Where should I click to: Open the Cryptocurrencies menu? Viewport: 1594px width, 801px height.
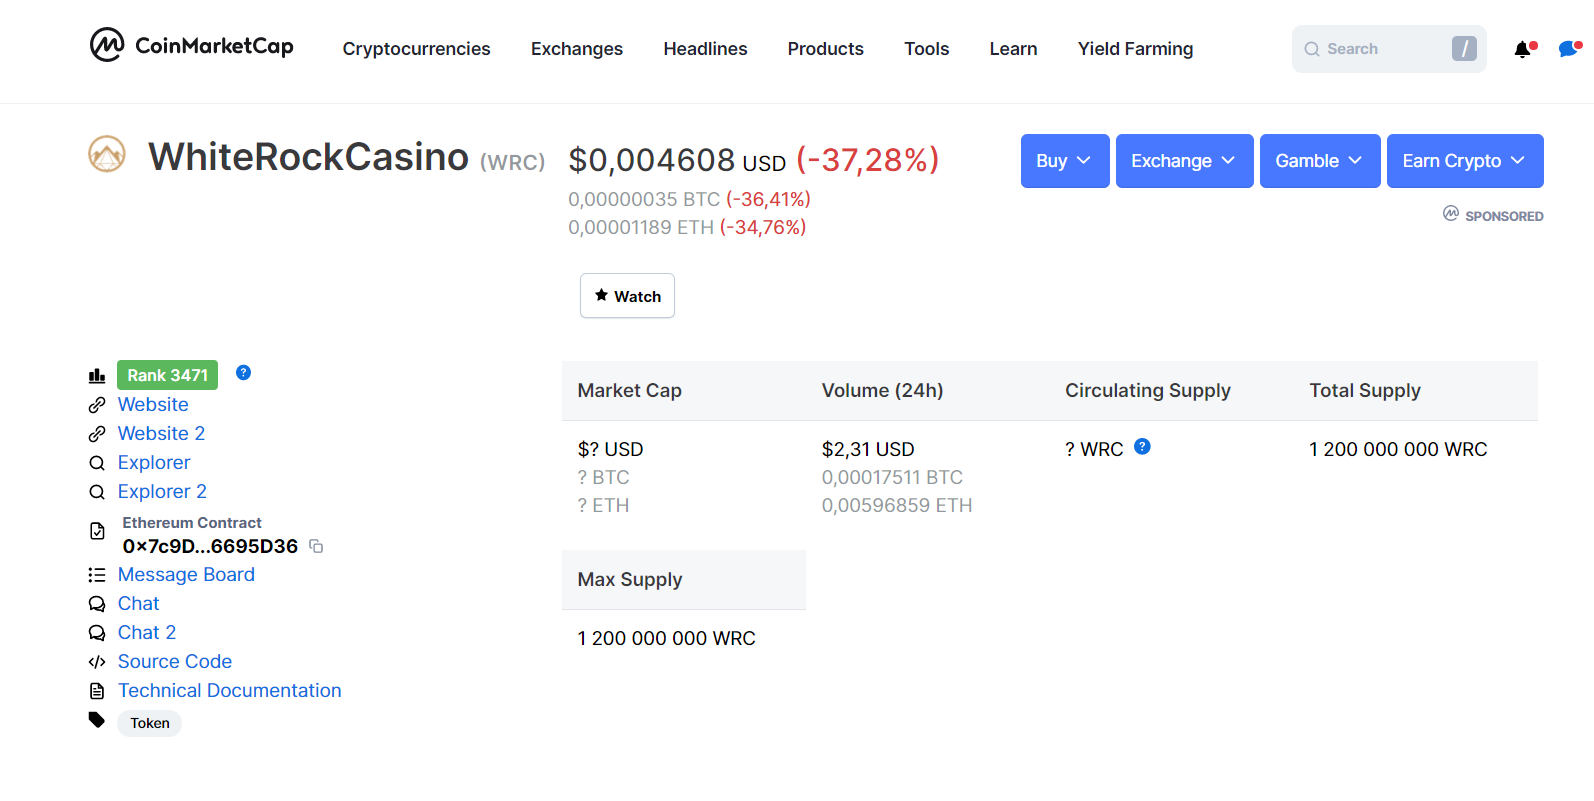[416, 49]
